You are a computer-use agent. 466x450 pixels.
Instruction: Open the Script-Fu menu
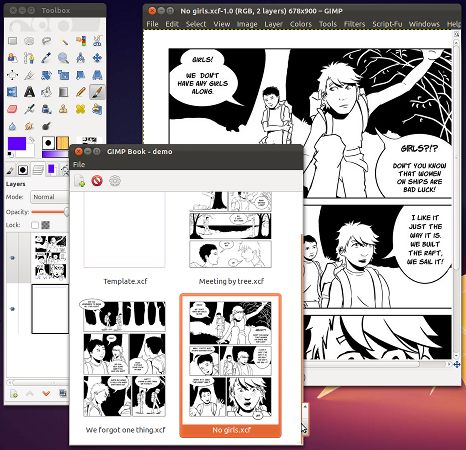tap(387, 24)
